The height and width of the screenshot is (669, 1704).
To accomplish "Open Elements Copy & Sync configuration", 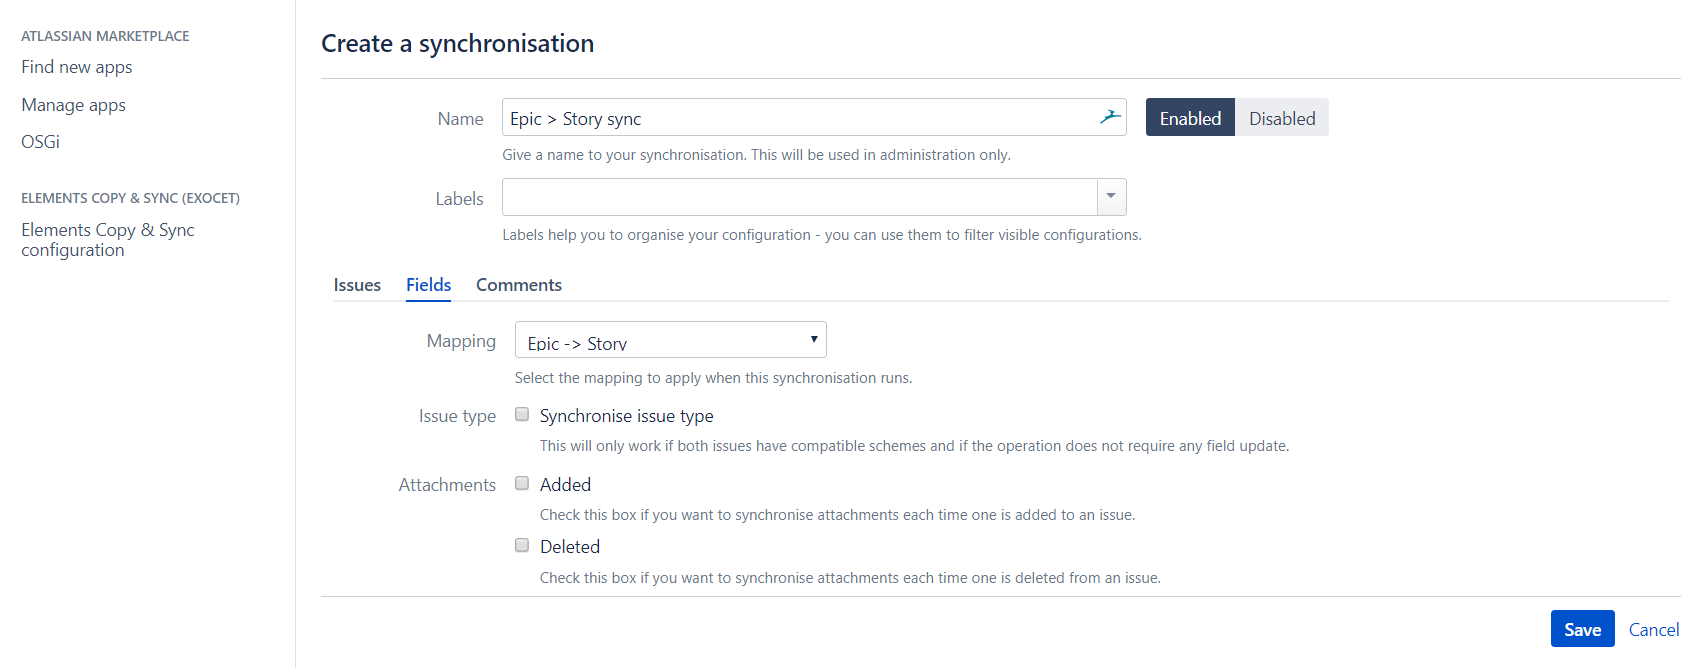I will (x=107, y=240).
